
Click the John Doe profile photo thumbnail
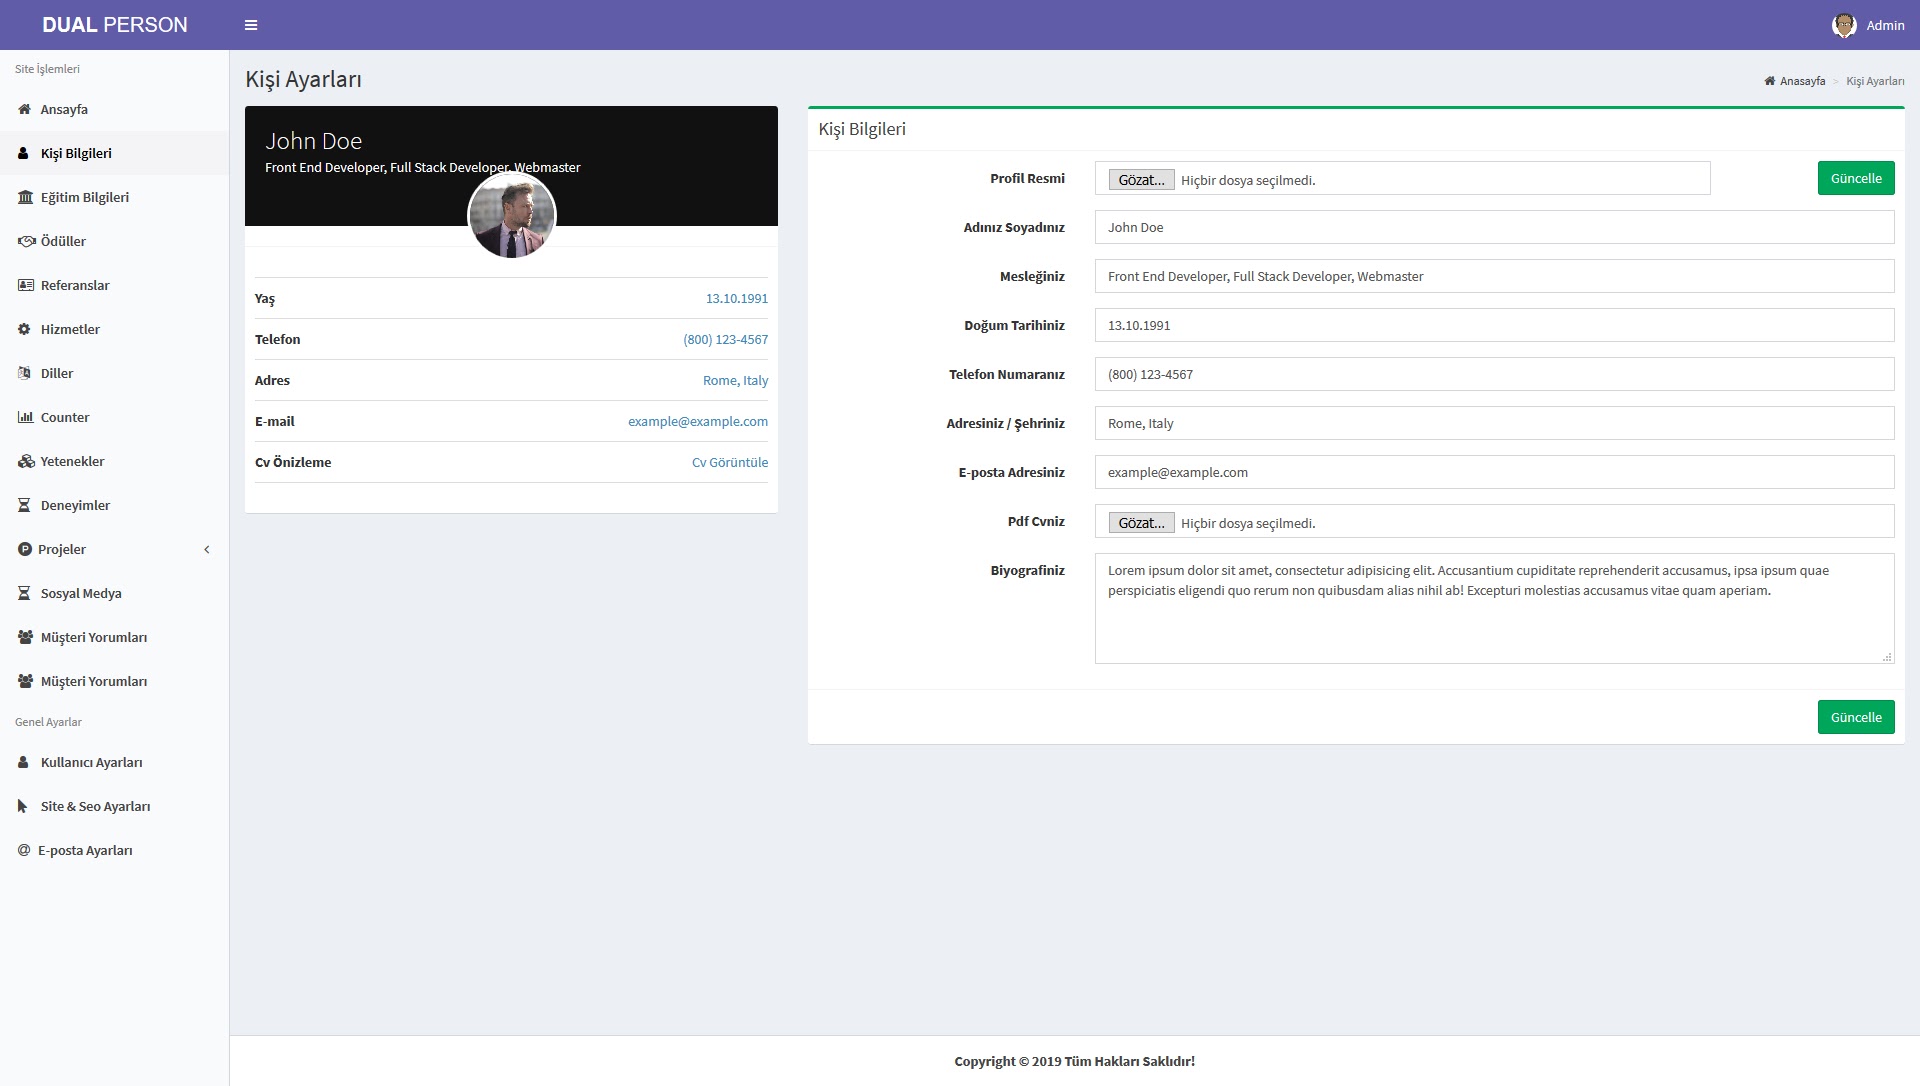click(x=512, y=215)
